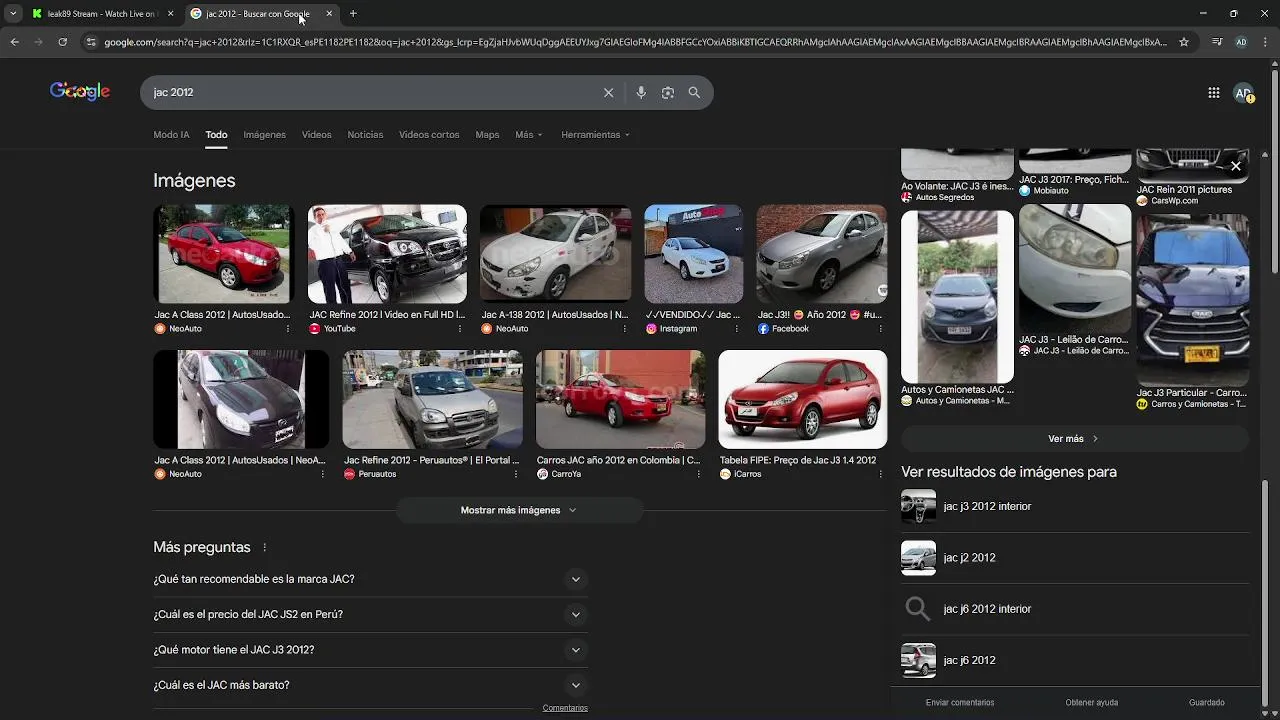
Task: Open the white Jac A-138 2012 thumbnail
Action: click(555, 254)
